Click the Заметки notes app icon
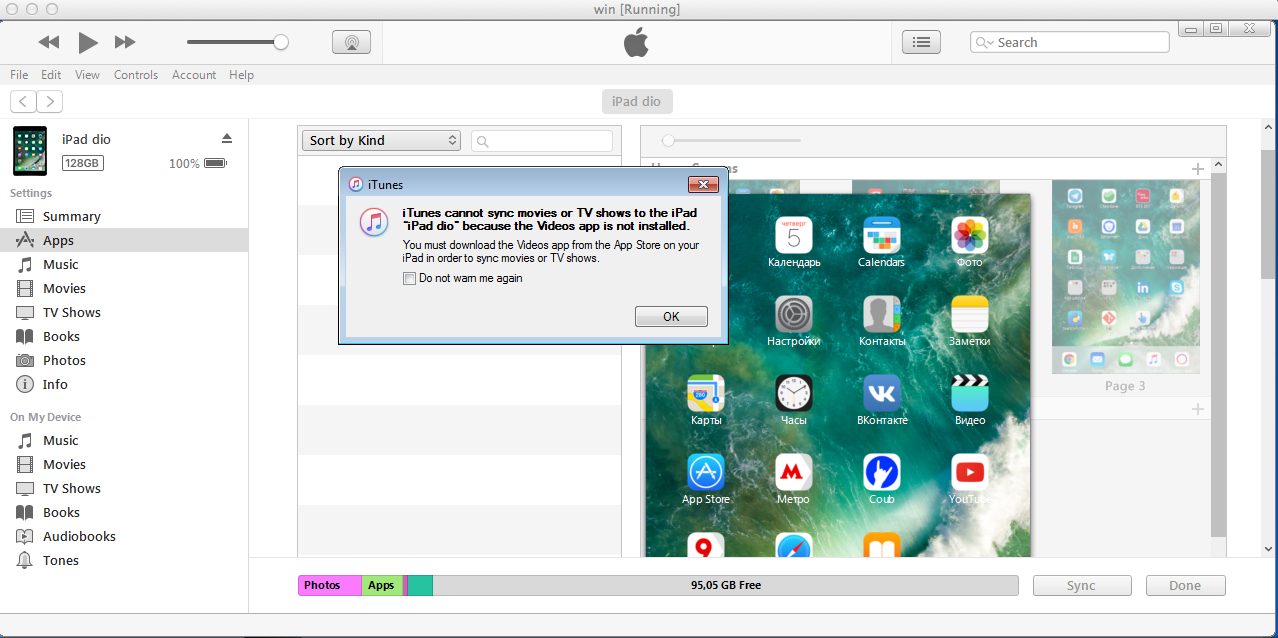 969,314
